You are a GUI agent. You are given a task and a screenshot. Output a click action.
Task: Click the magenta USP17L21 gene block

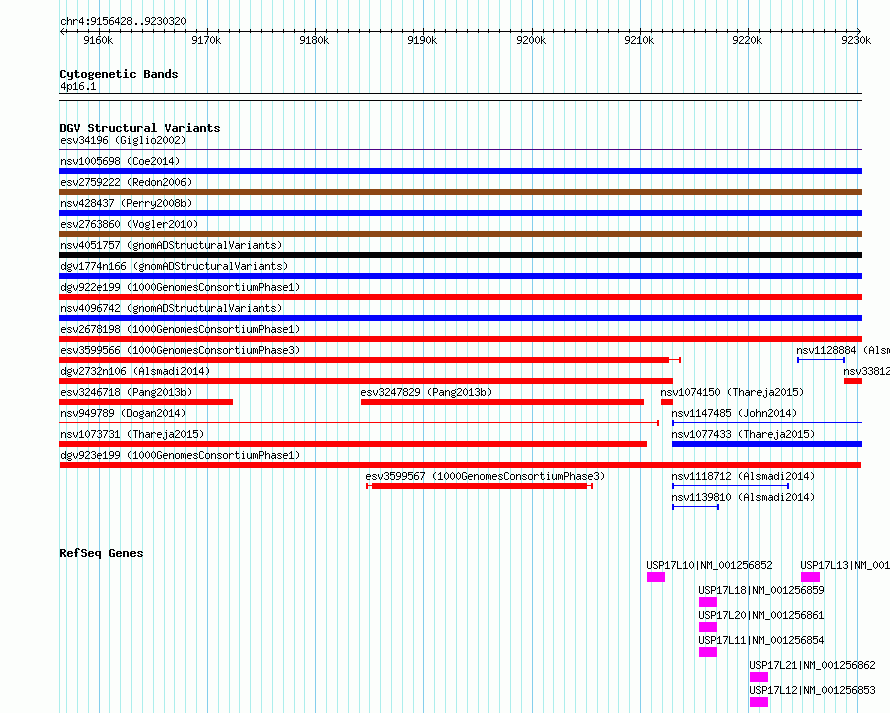click(x=759, y=677)
